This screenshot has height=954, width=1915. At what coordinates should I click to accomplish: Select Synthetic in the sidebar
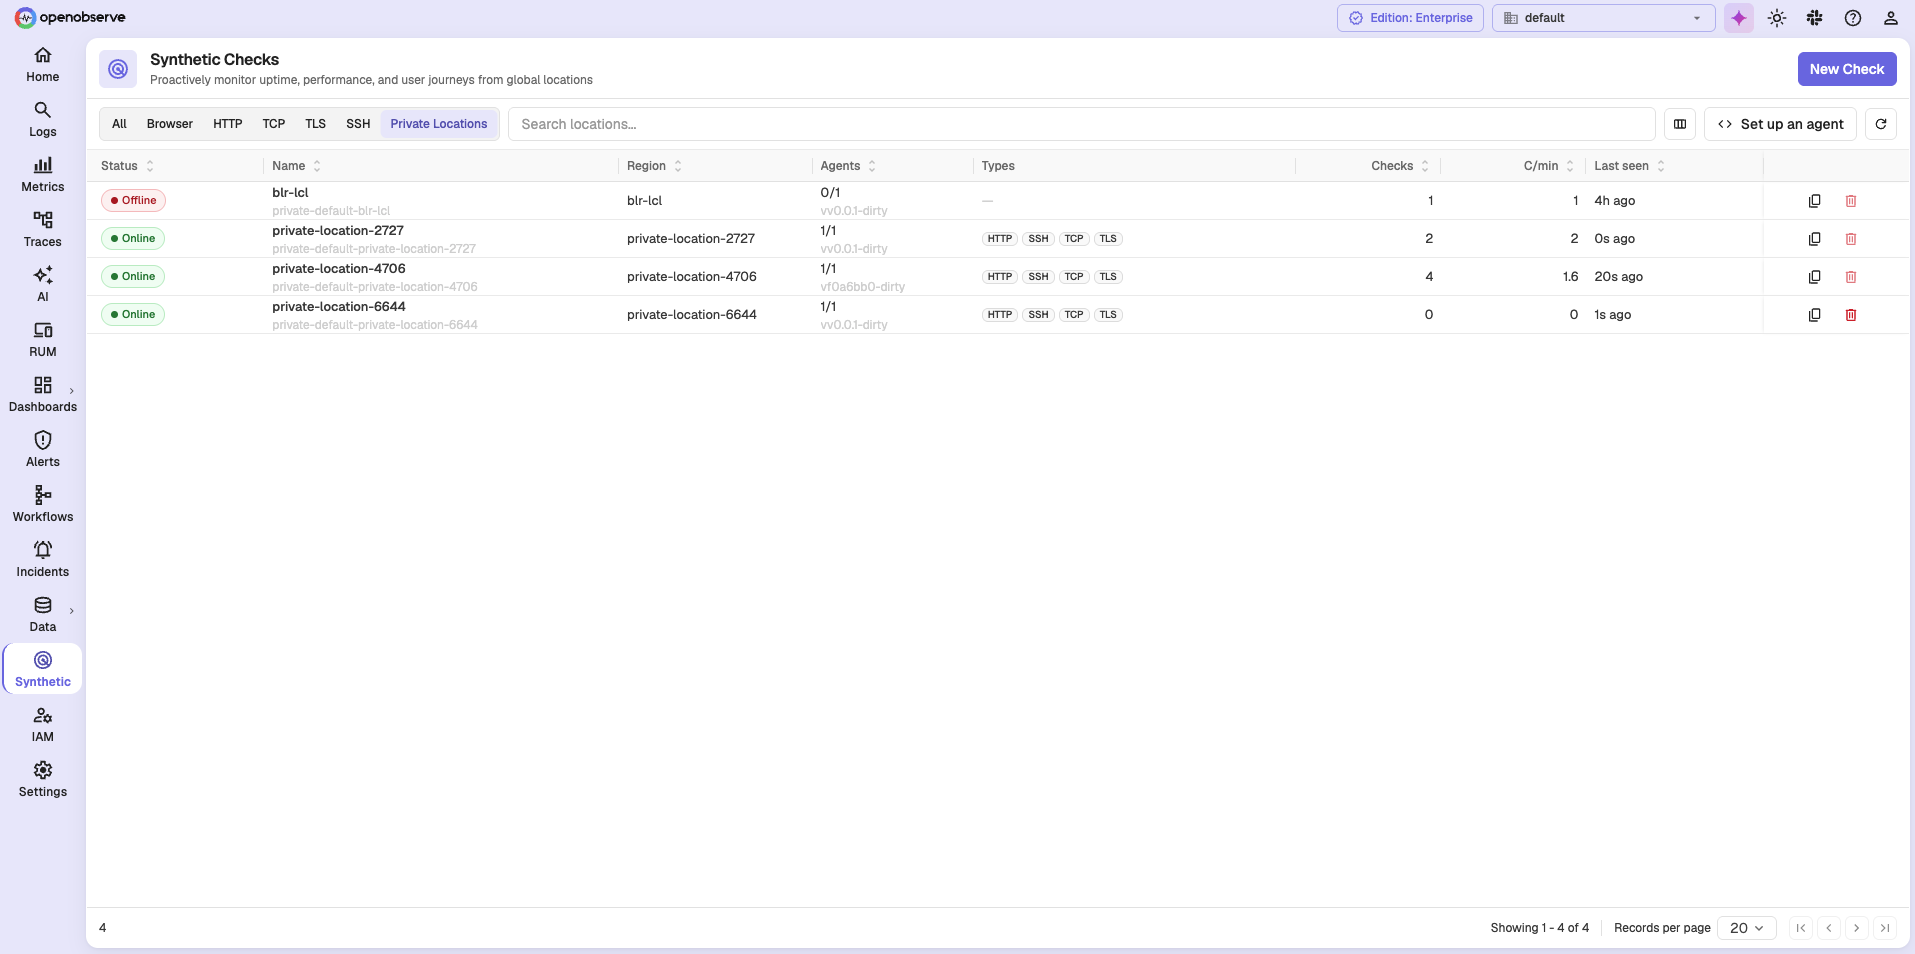coord(43,670)
